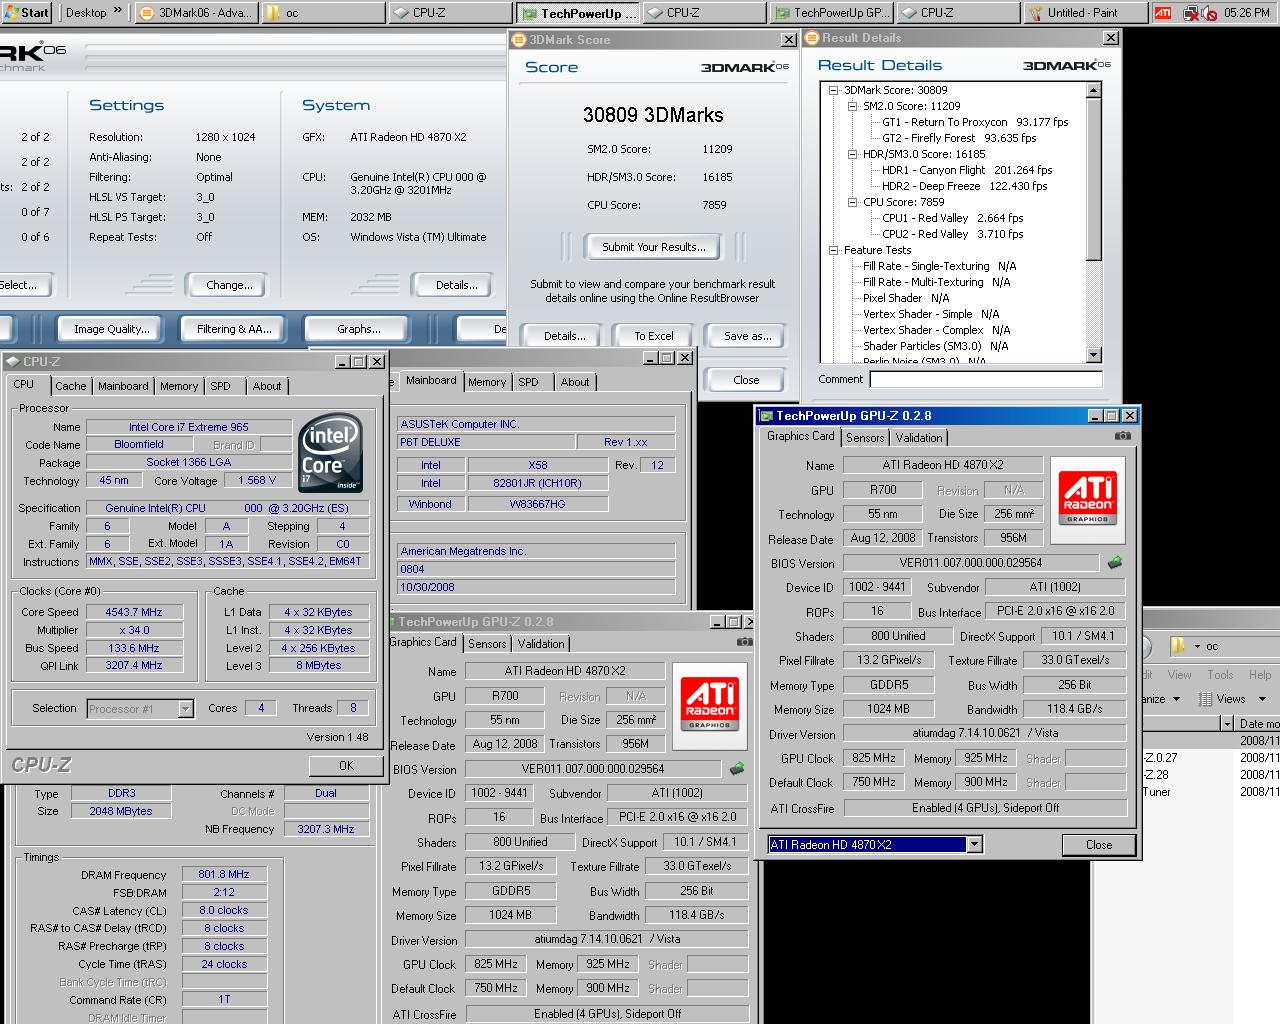Click the ATI Radeon logo in front GPU-Z

[1087, 498]
